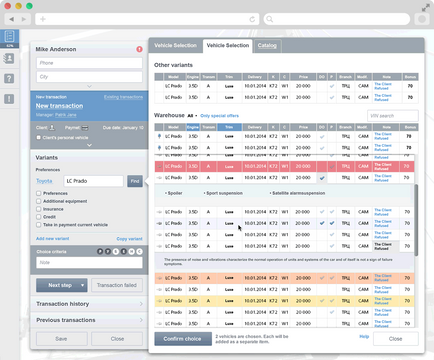Enable the Preferences checkbox

39,193
